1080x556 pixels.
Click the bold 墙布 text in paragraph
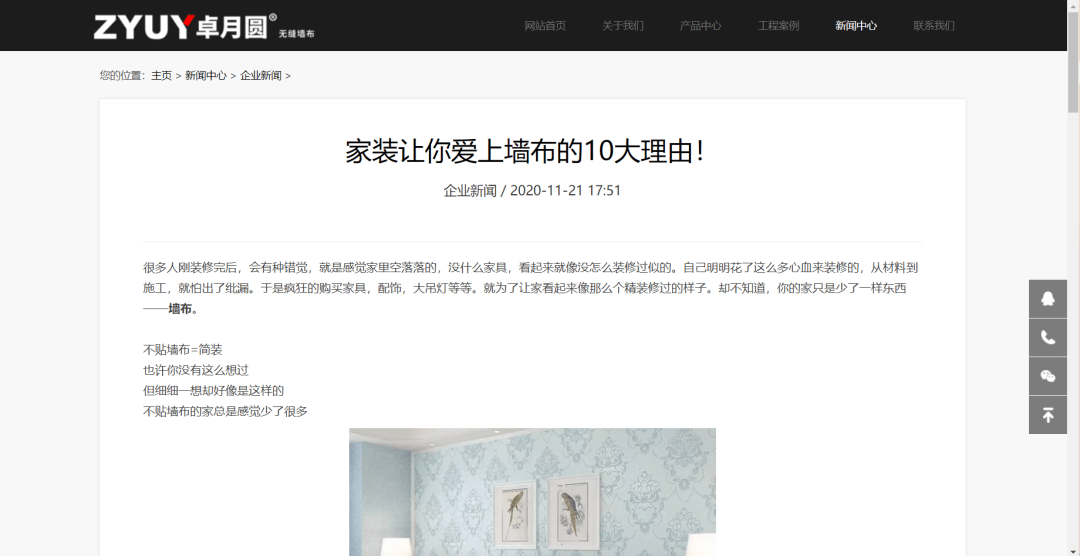(x=181, y=309)
